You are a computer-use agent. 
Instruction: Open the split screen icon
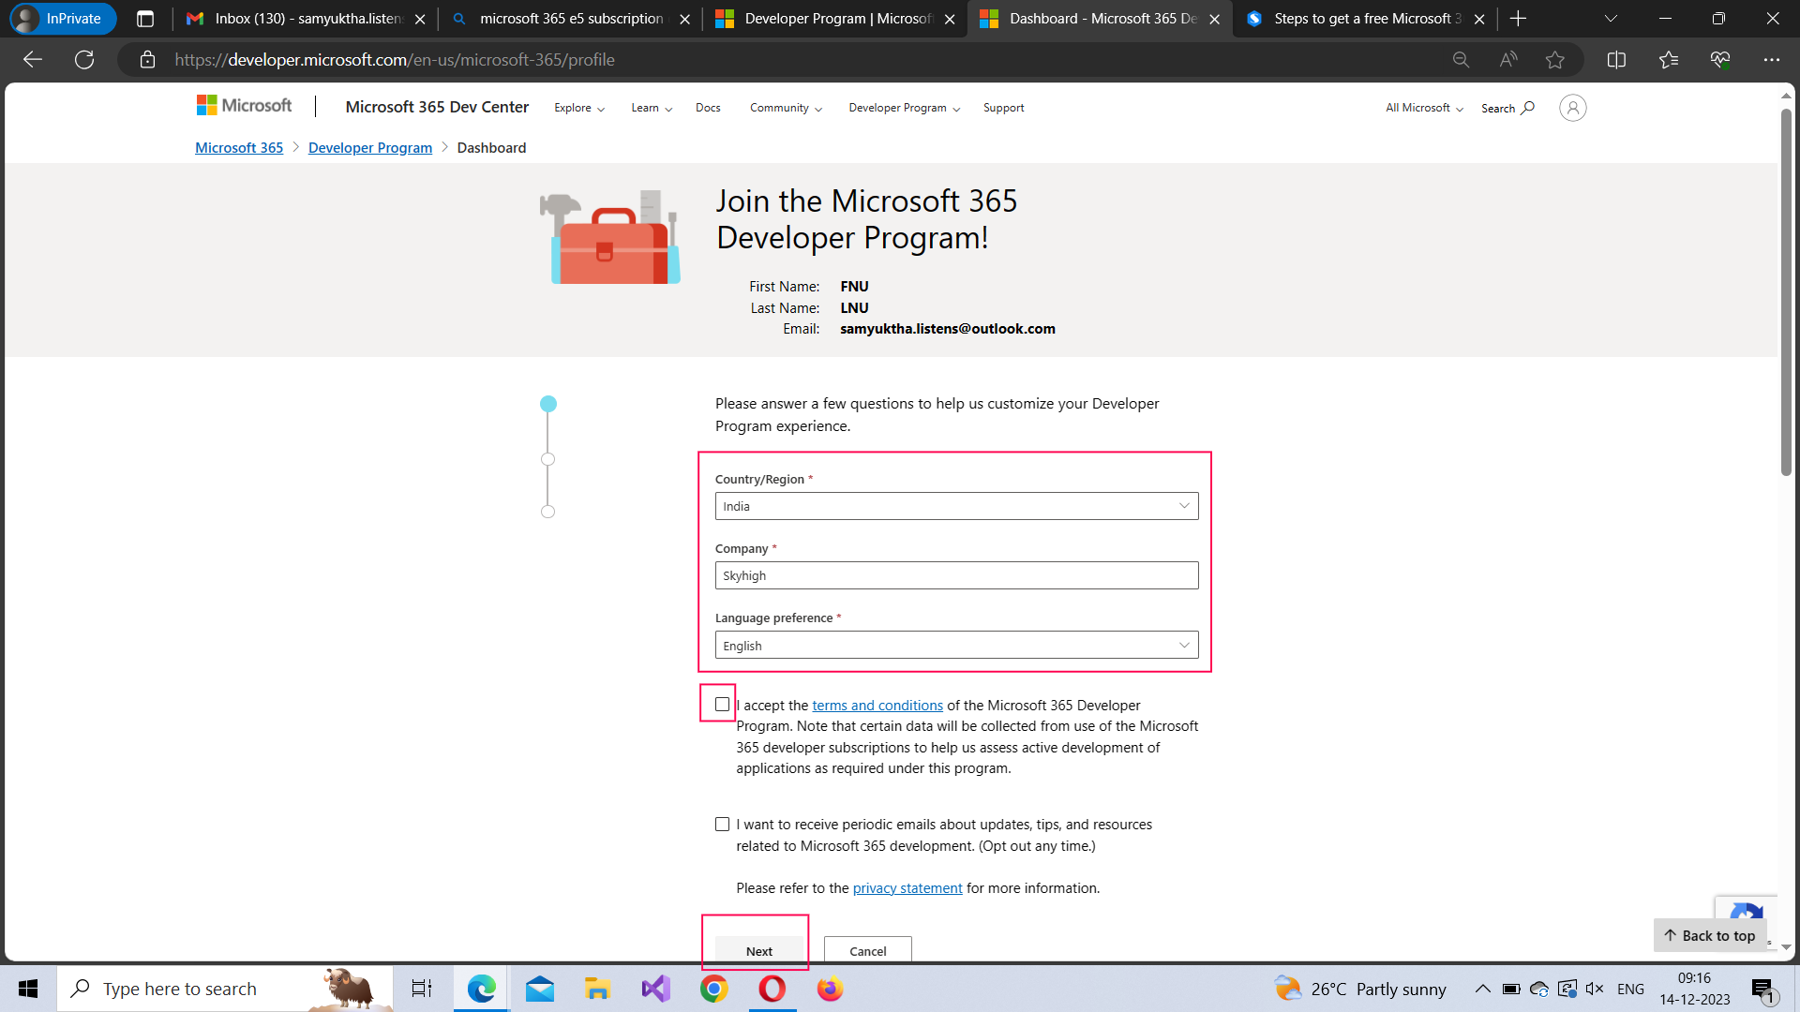(x=1616, y=60)
